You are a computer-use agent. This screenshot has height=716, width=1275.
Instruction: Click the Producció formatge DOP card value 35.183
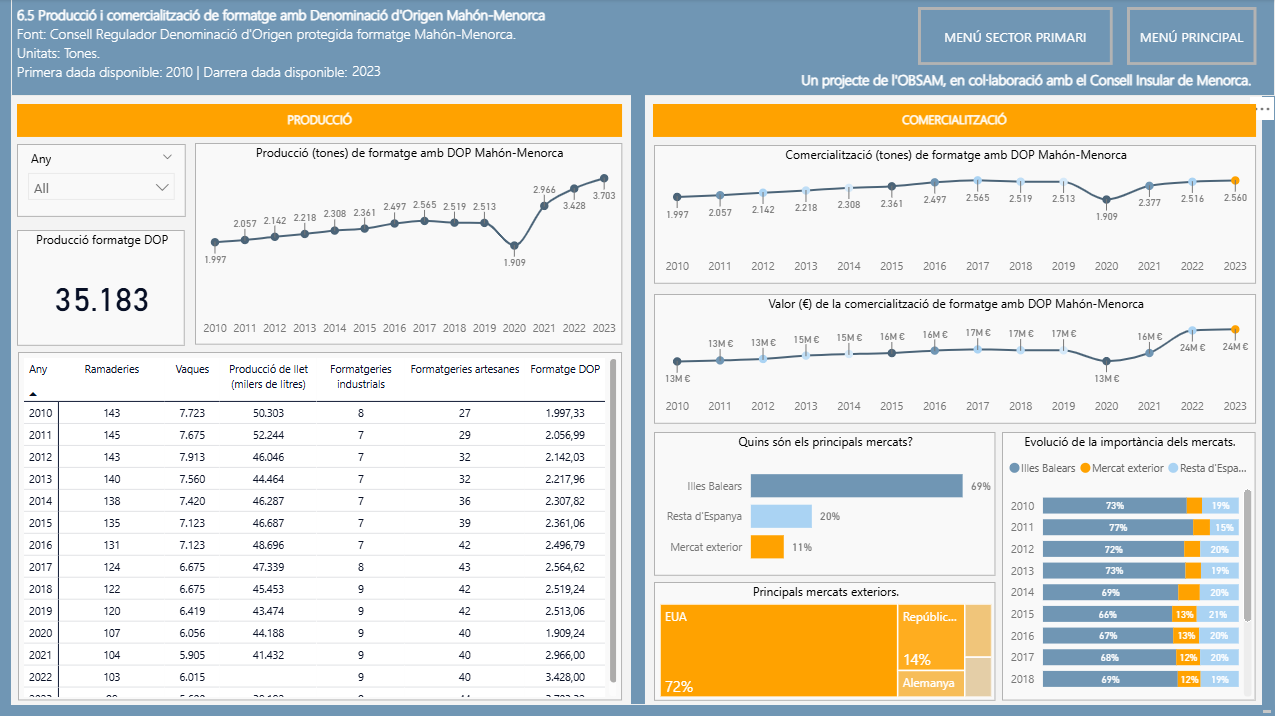103,300
